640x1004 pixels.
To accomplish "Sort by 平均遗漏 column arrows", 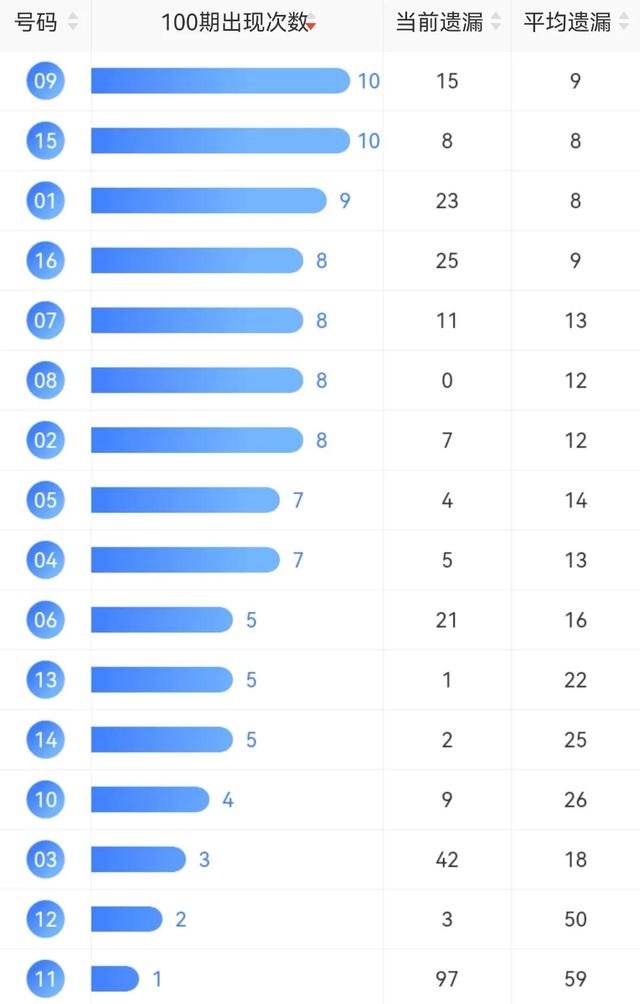I will [624, 22].
